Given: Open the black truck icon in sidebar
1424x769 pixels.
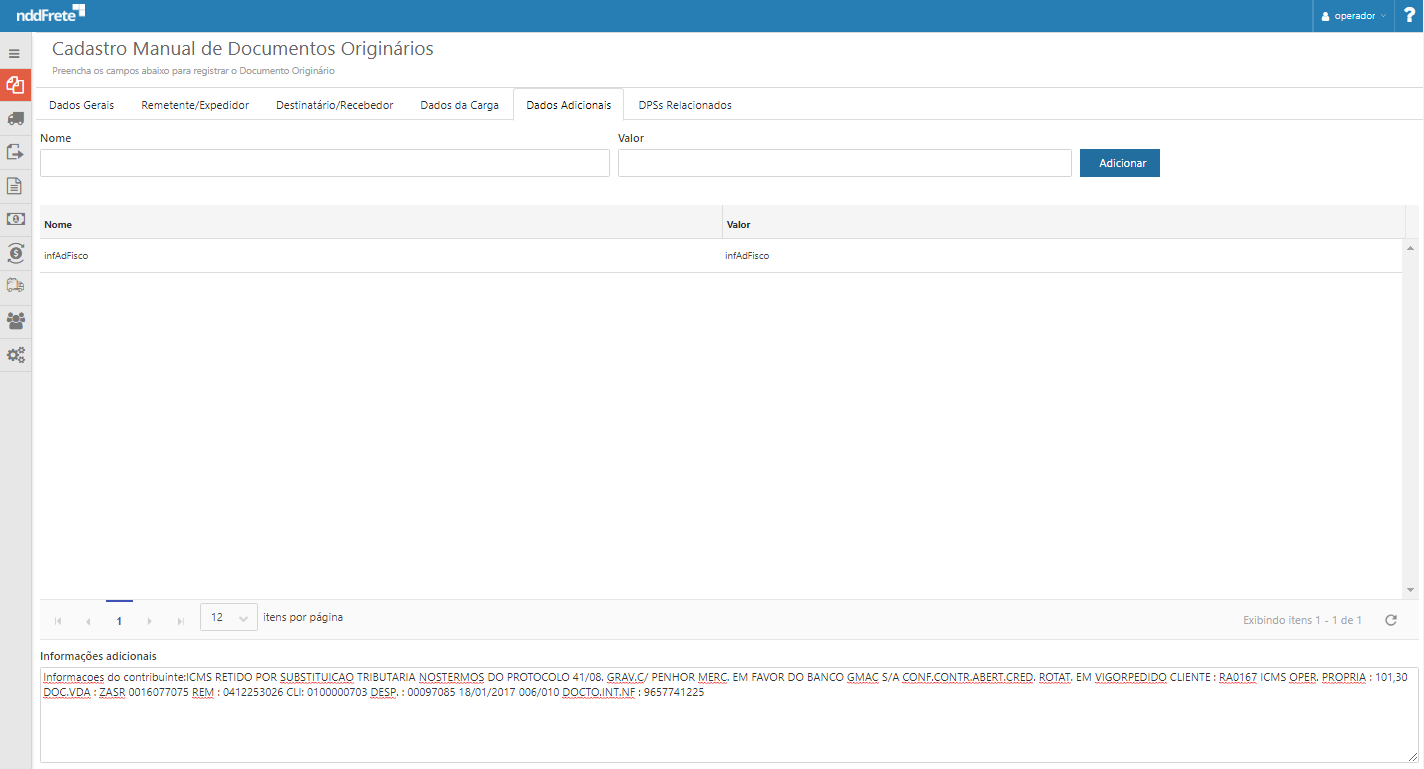Looking at the screenshot, I should [15, 119].
